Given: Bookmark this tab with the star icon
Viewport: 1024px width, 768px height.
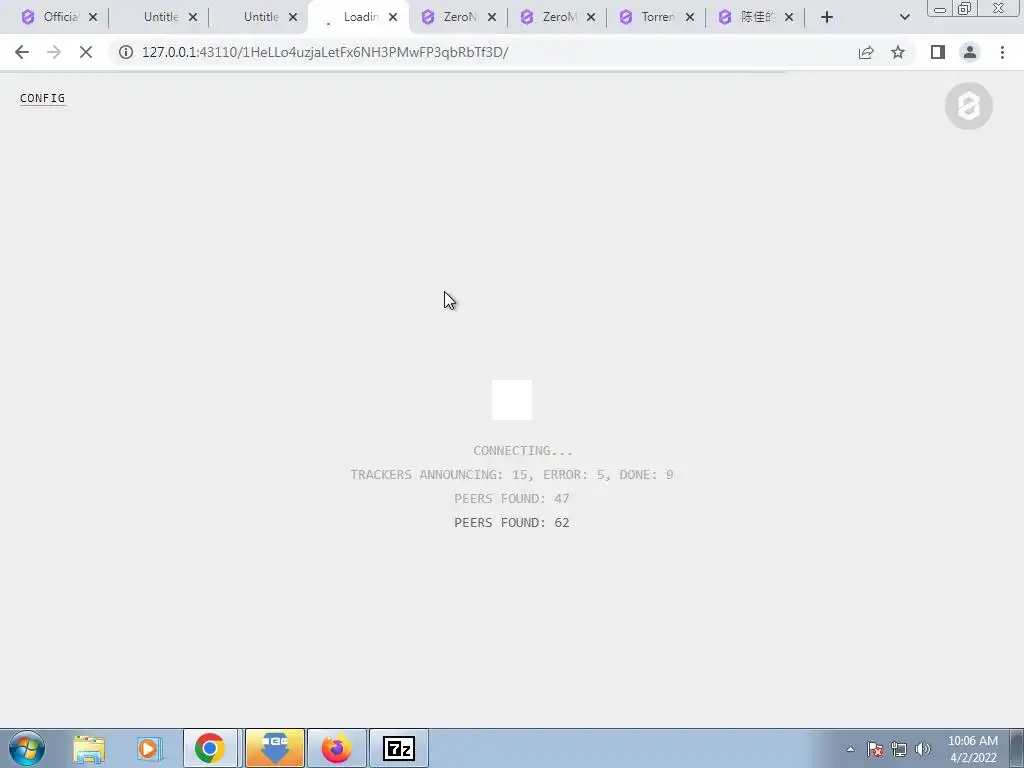Looking at the screenshot, I should pos(898,52).
